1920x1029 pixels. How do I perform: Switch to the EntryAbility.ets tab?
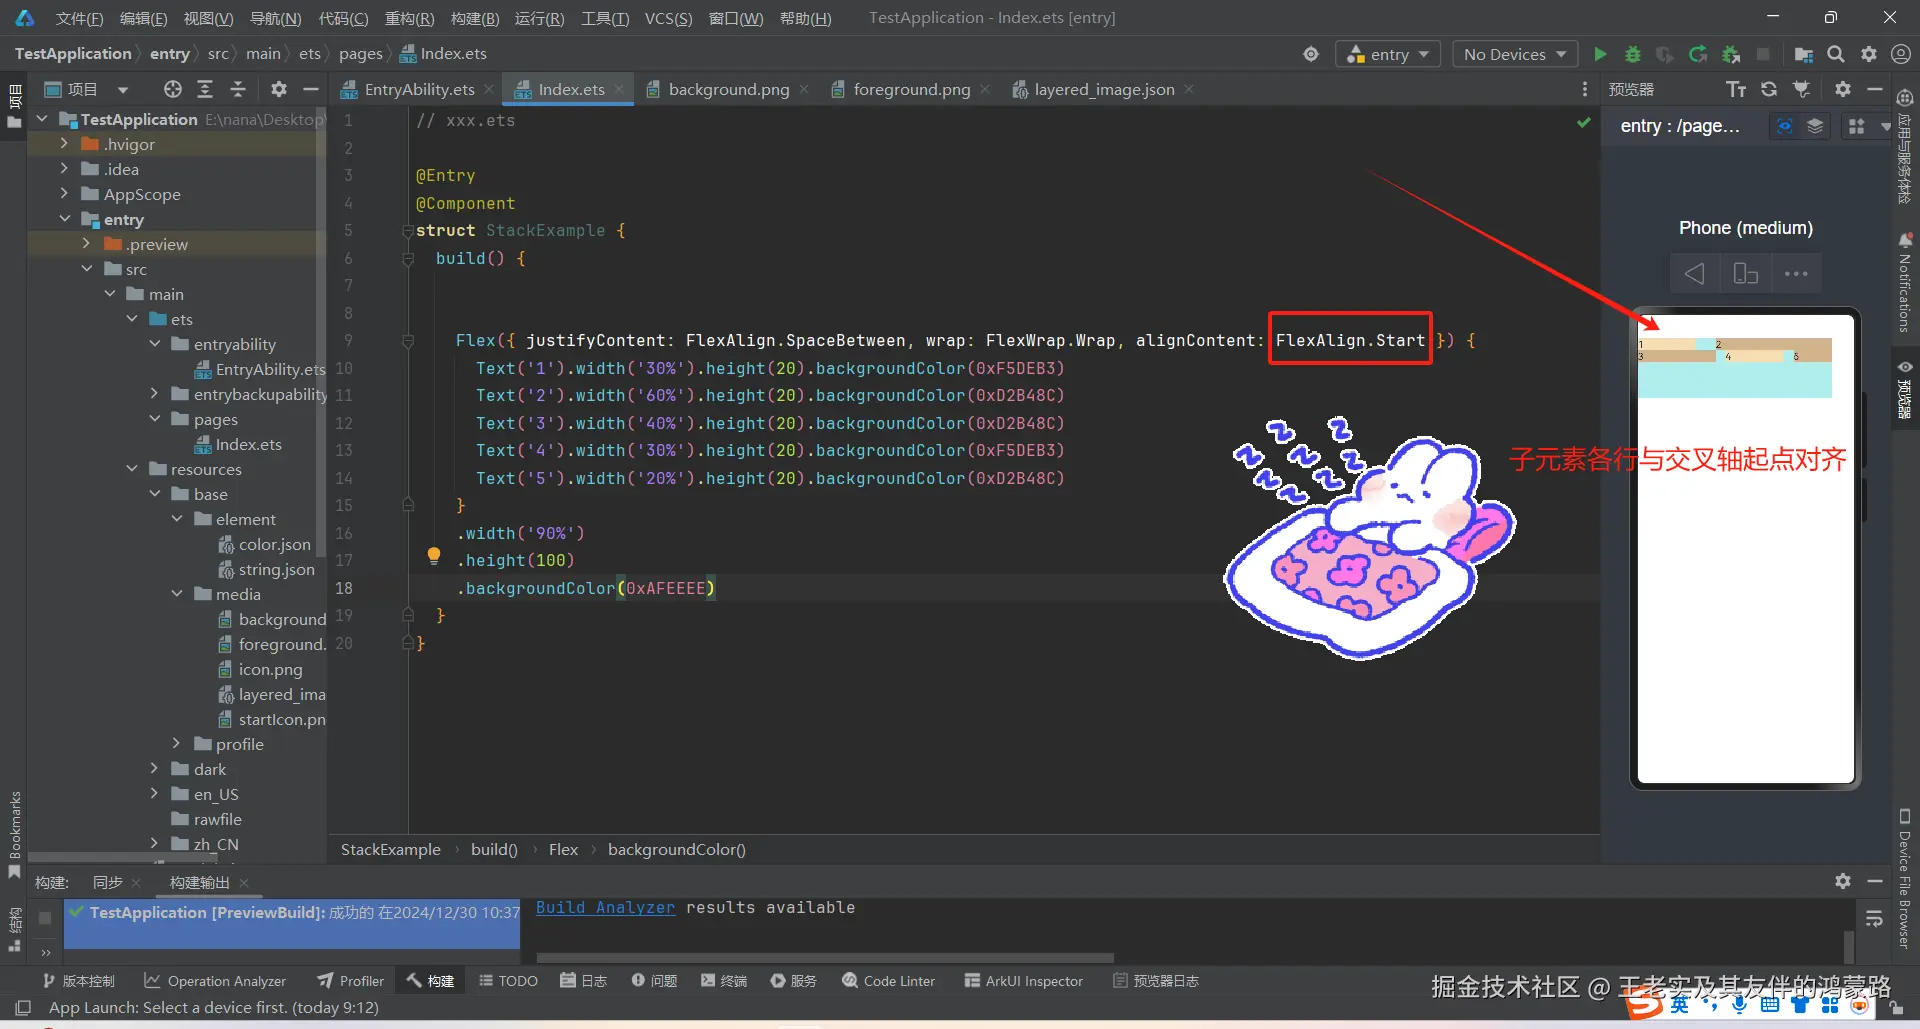click(x=419, y=89)
